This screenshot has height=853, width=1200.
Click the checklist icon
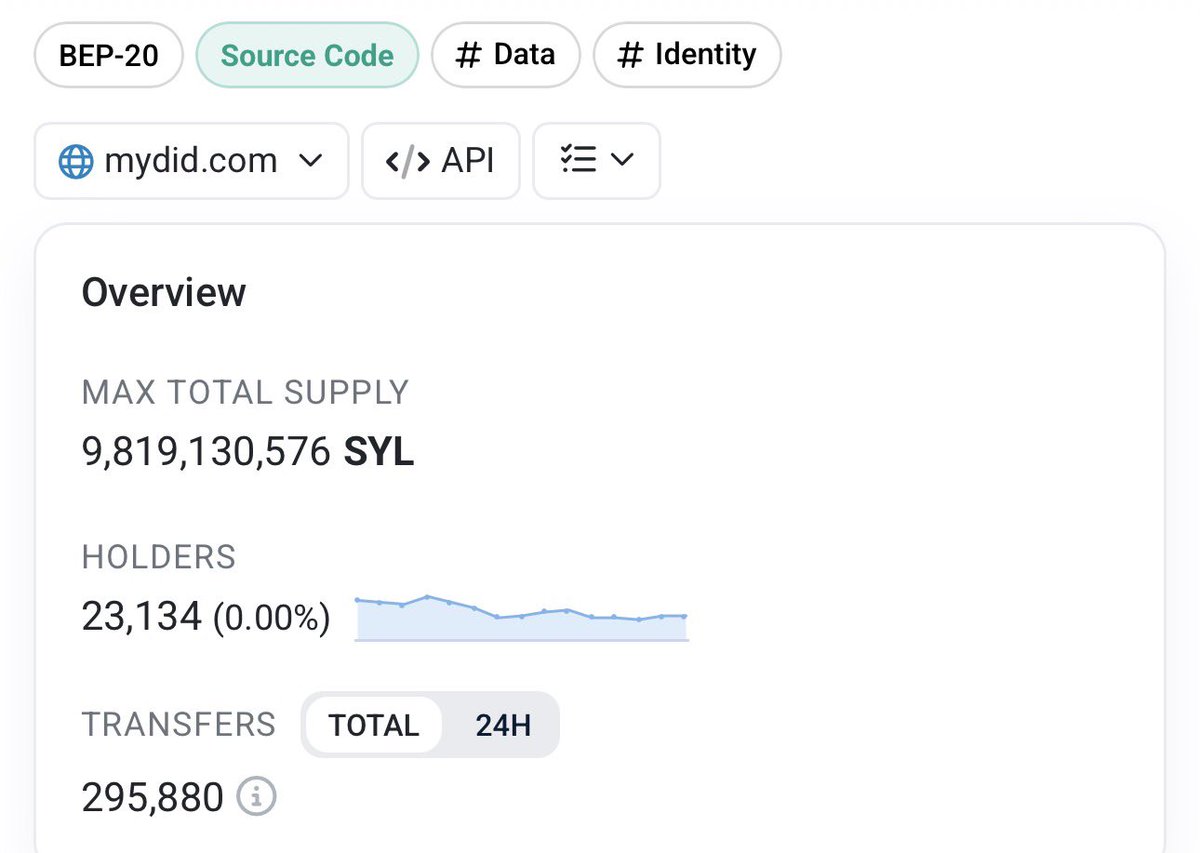(578, 160)
